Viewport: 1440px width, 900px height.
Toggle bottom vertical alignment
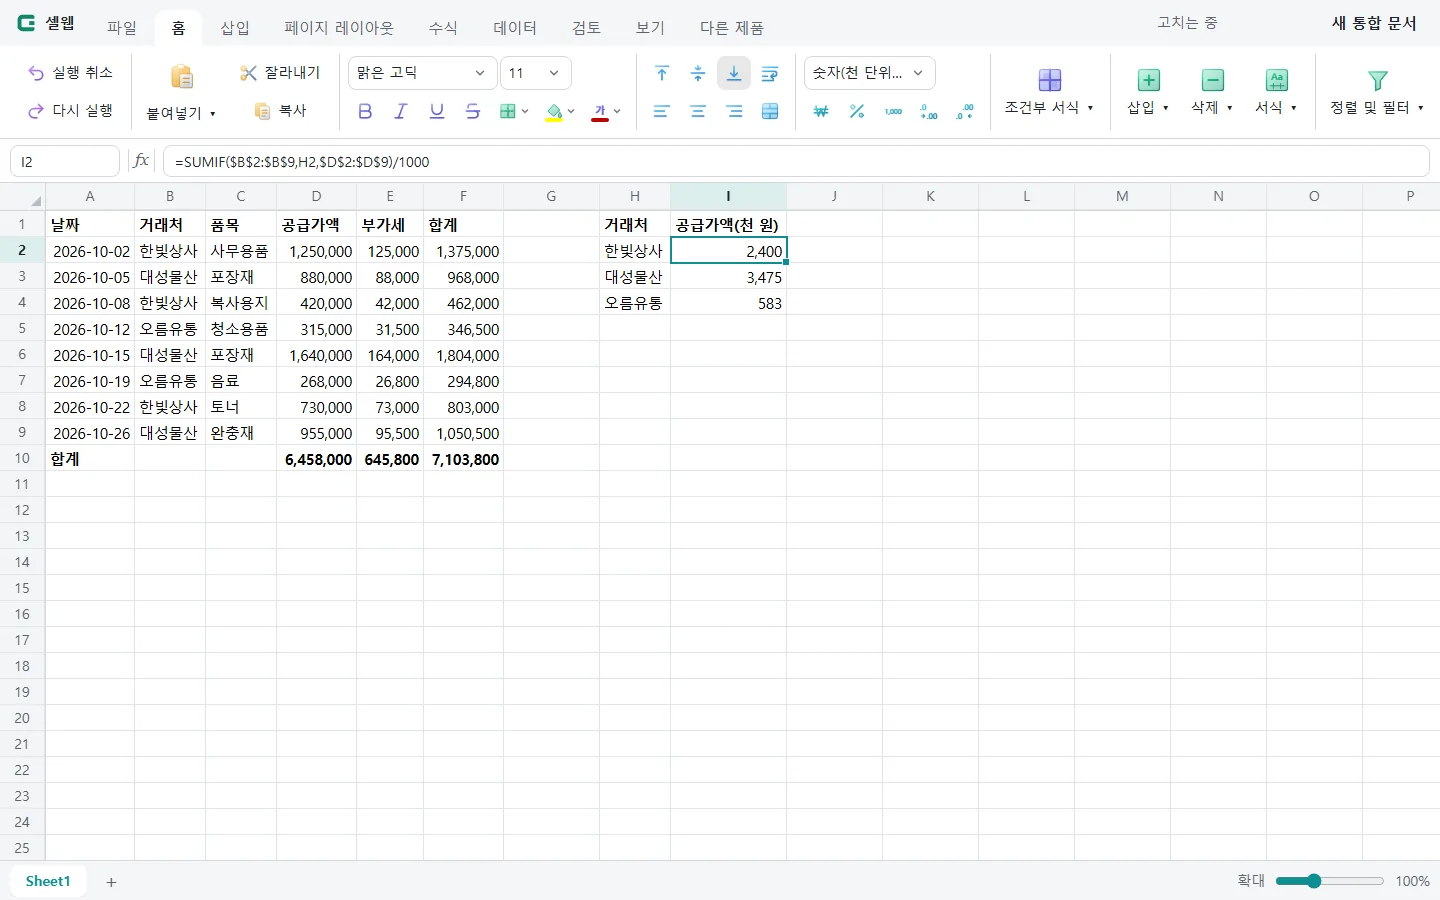pyautogui.click(x=734, y=73)
